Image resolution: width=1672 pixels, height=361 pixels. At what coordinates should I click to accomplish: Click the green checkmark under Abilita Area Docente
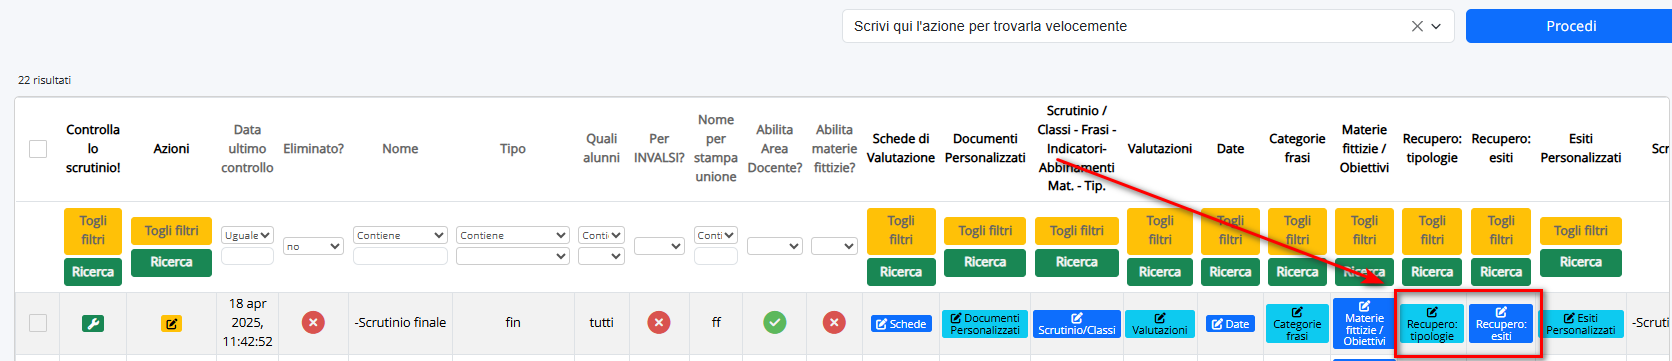775,322
